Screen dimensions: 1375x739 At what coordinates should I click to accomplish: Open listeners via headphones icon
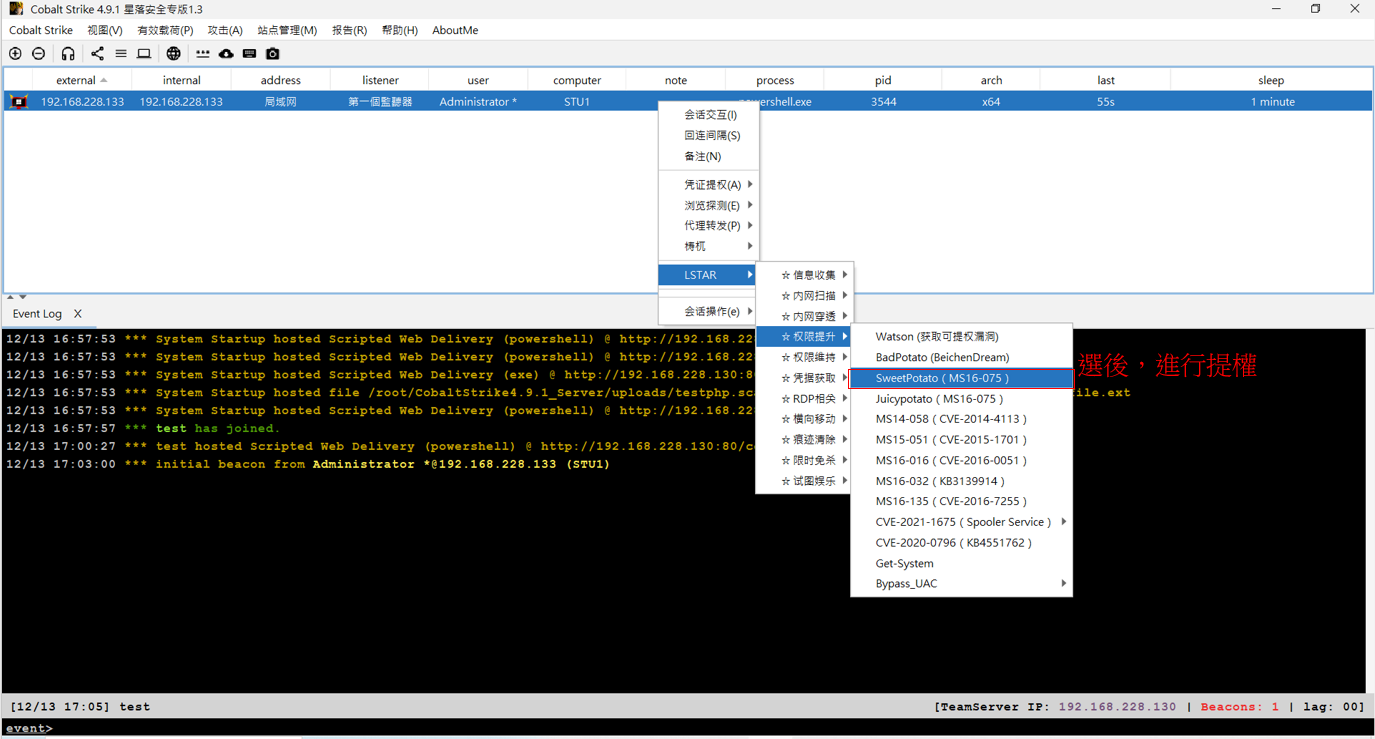point(68,54)
